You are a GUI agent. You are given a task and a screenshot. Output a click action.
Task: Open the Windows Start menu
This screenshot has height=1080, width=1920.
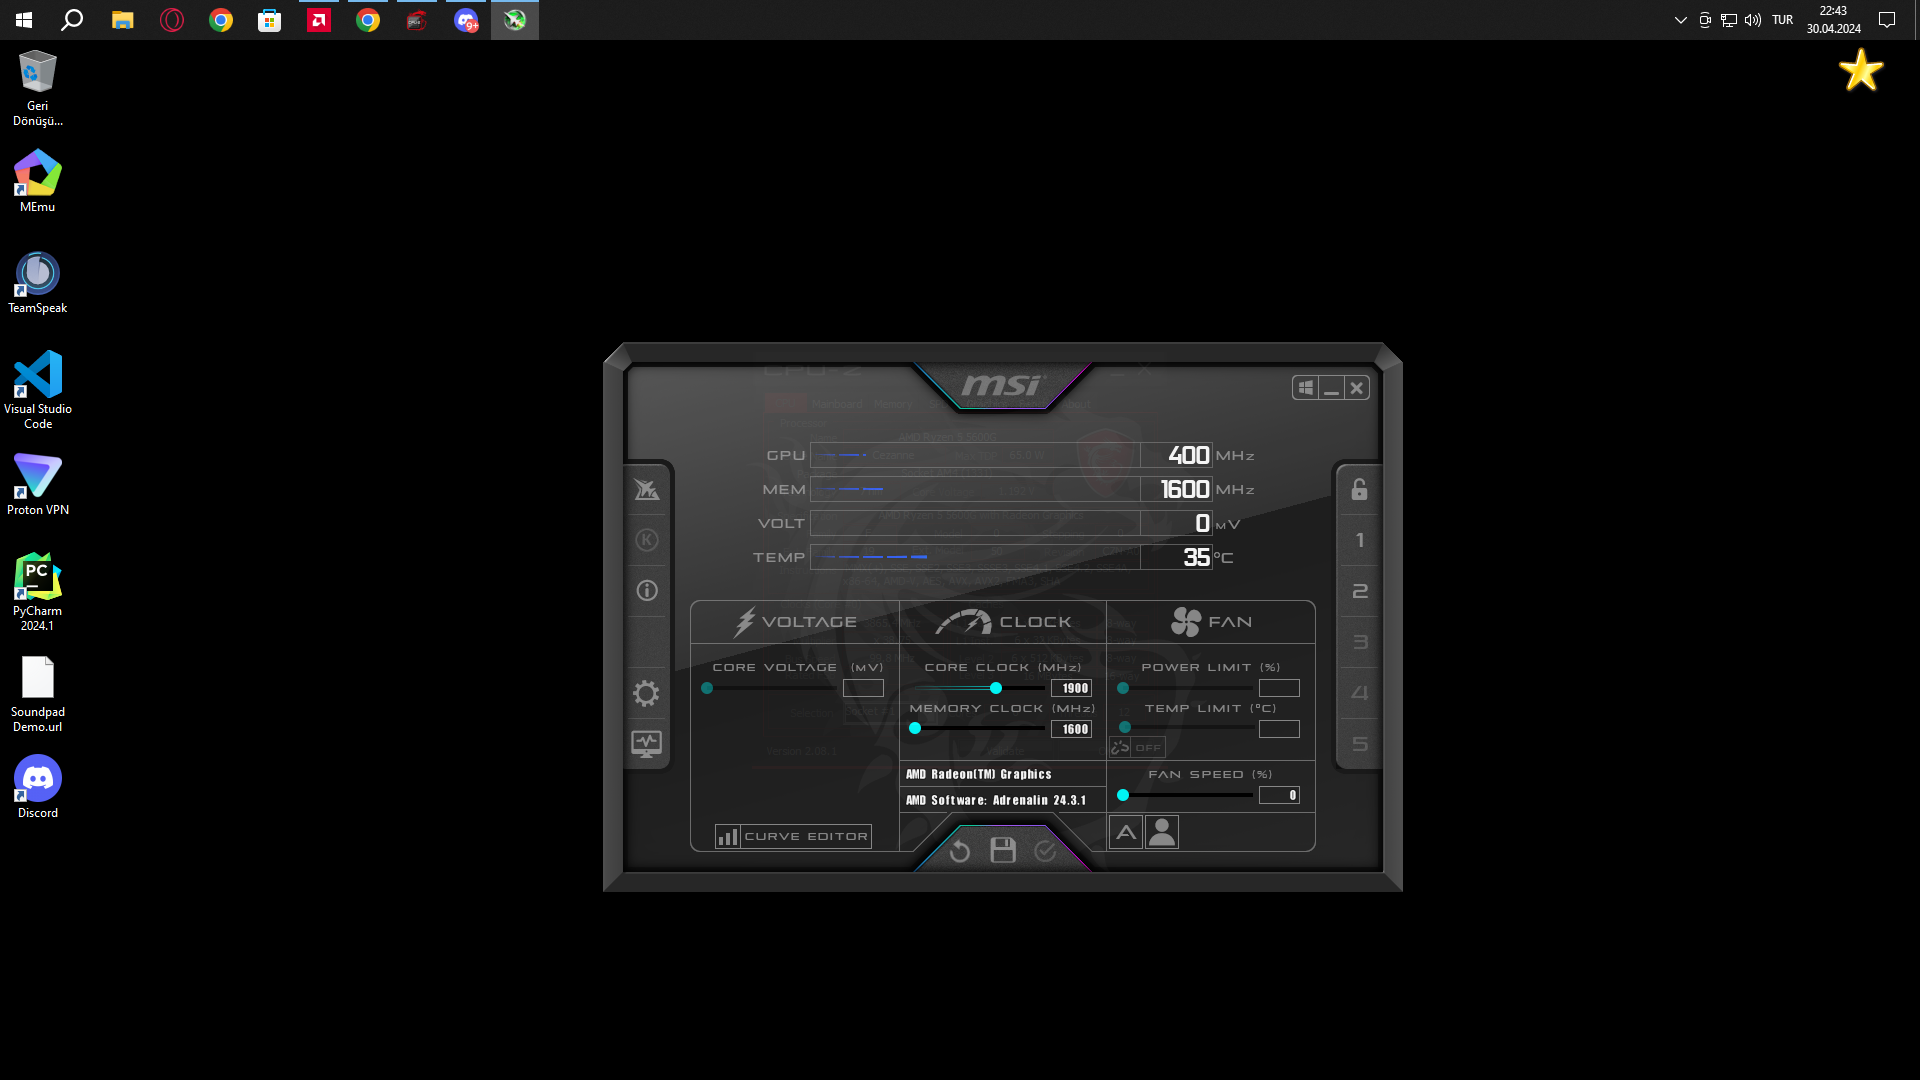pos(24,20)
